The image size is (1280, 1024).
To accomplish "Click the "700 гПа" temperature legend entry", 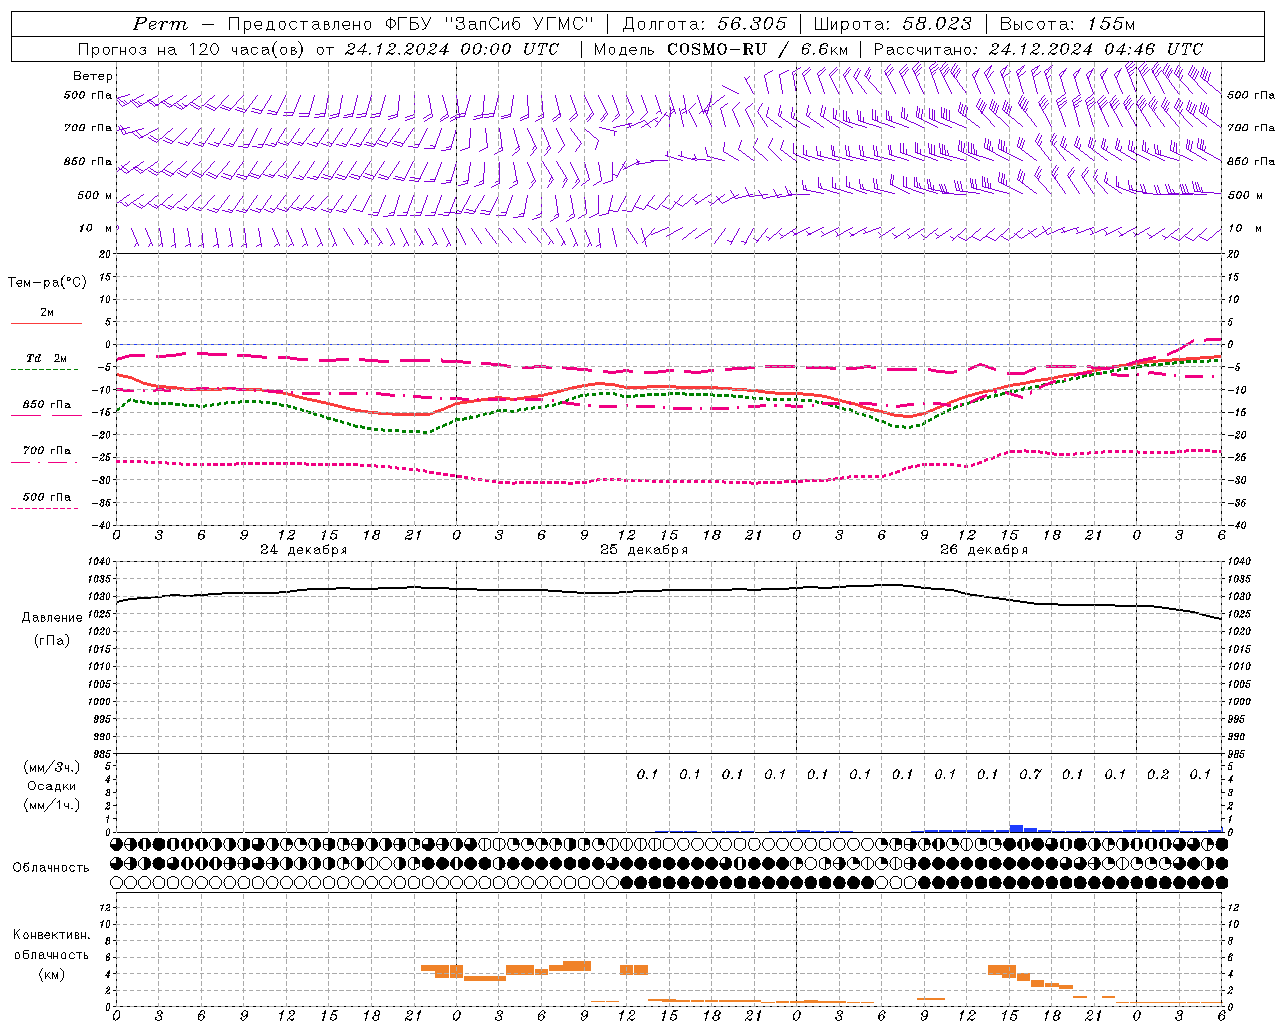I will pyautogui.click(x=47, y=451).
